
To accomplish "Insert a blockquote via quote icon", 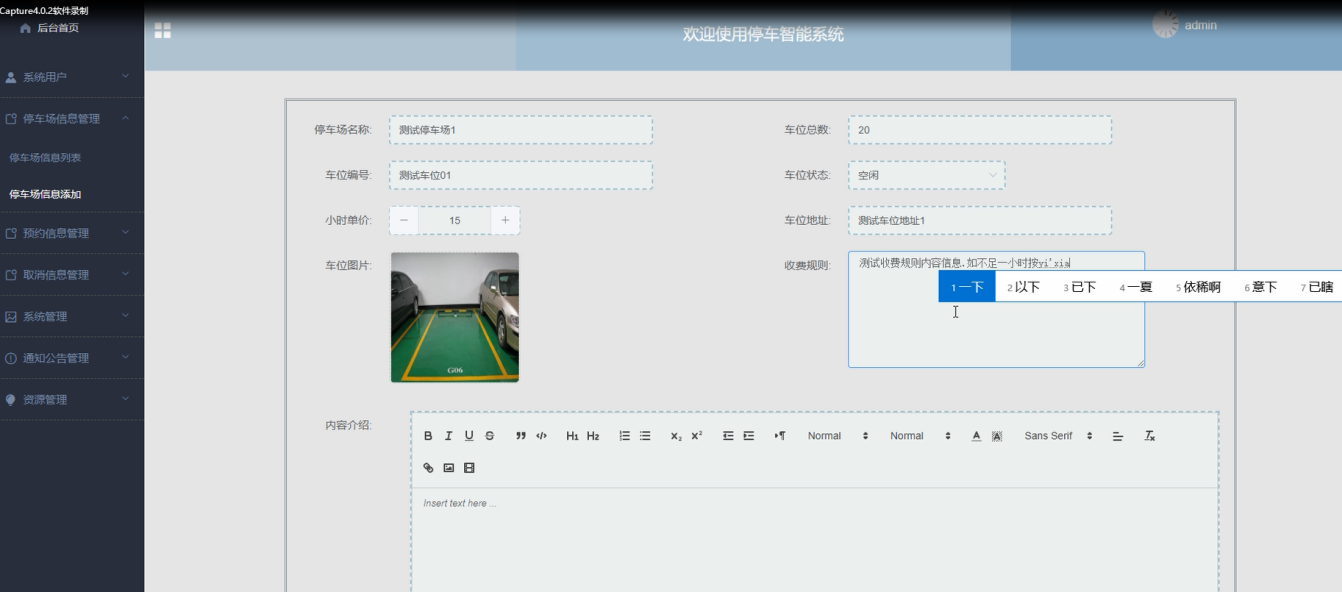I will (521, 436).
